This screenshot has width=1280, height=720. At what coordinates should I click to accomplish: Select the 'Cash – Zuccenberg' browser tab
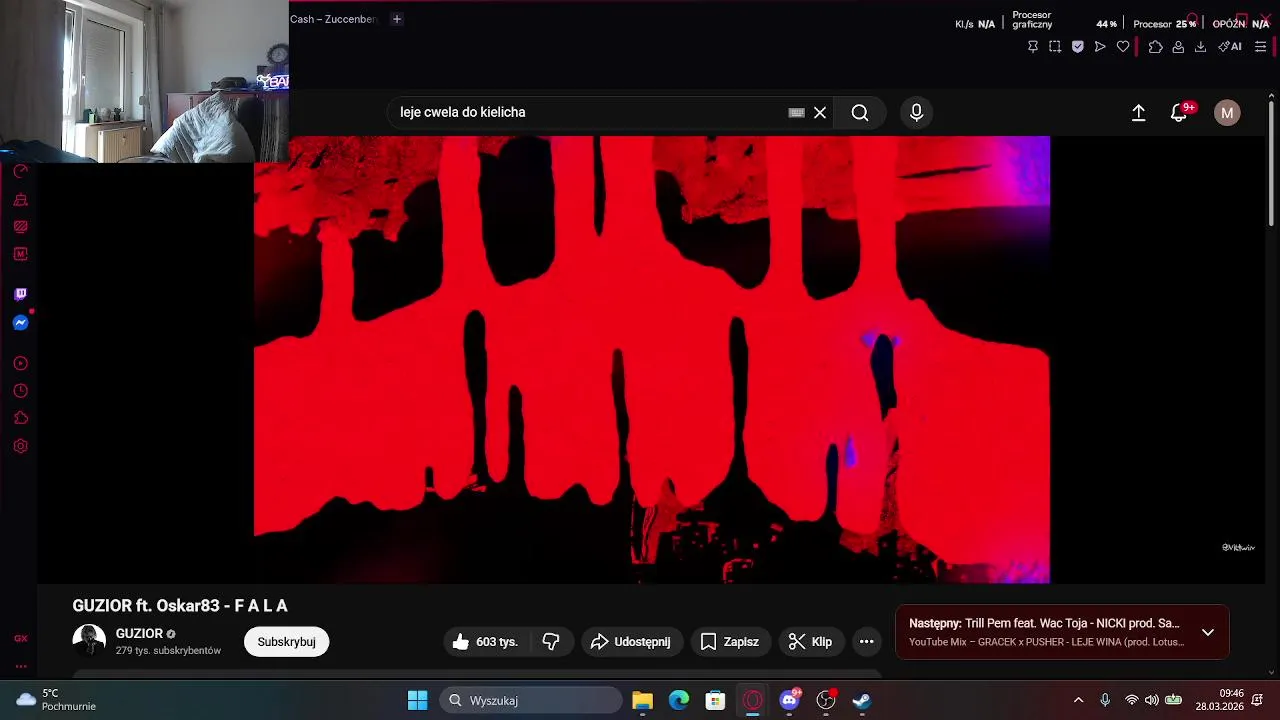coord(333,19)
